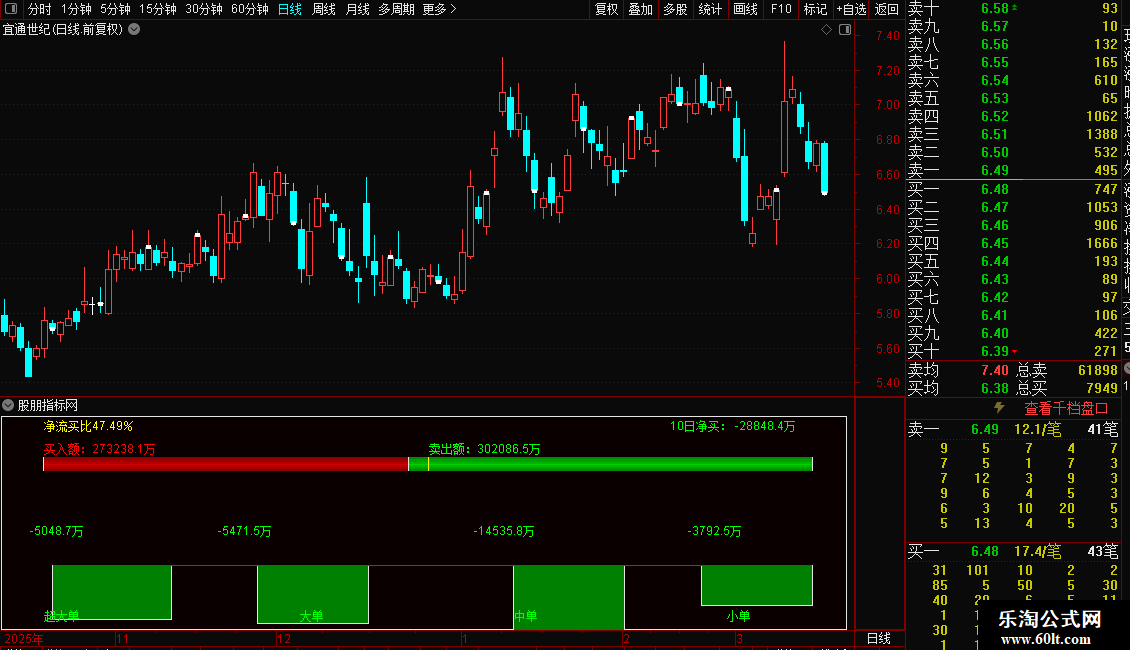The width and height of the screenshot is (1130, 650).
Task: Click the -14535.8万 value
Action: (x=504, y=531)
